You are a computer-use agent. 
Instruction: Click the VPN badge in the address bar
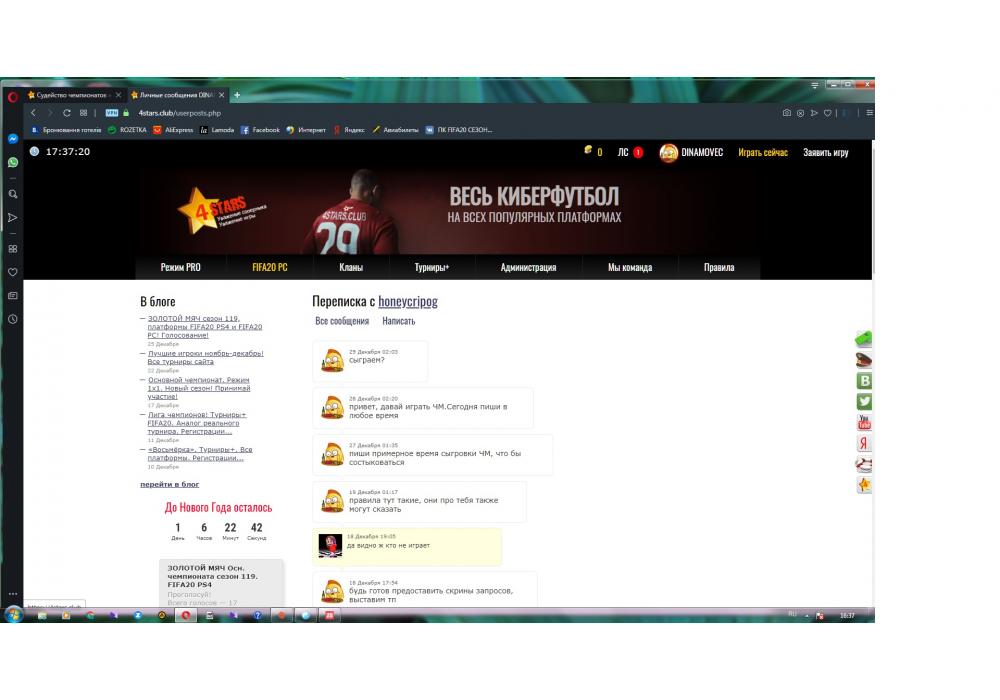coord(112,113)
